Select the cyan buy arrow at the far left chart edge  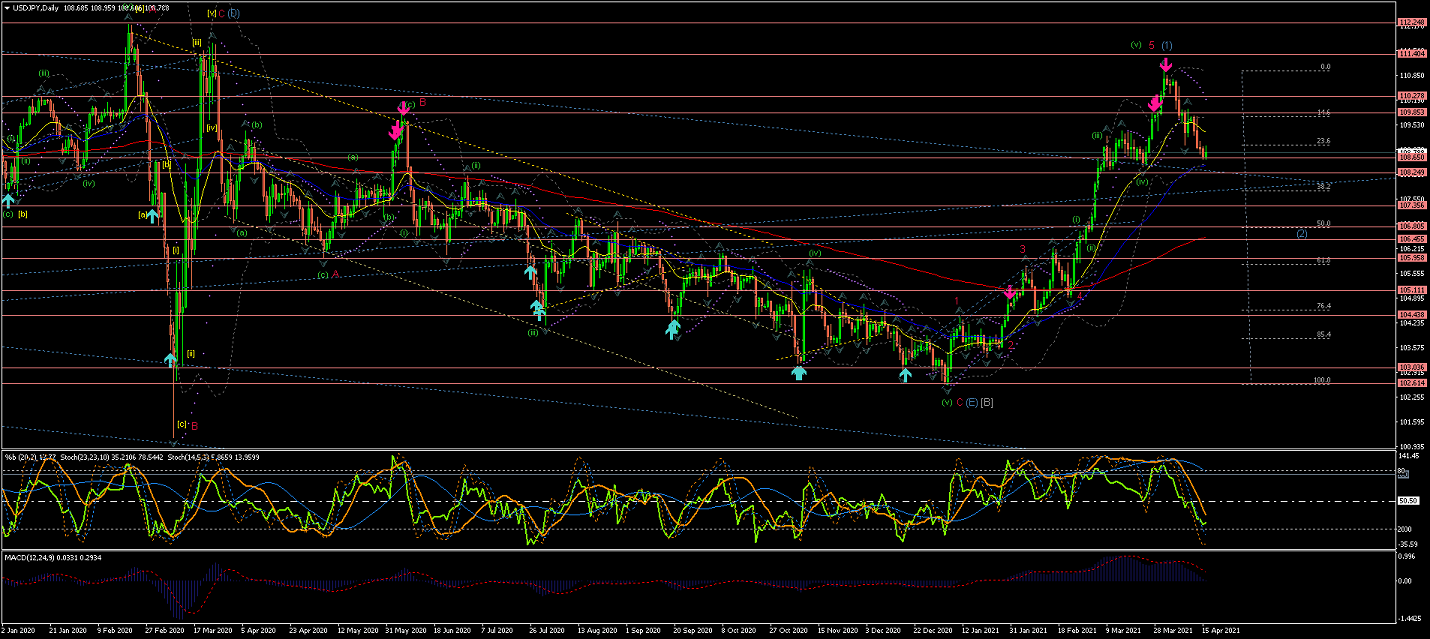tap(8, 200)
